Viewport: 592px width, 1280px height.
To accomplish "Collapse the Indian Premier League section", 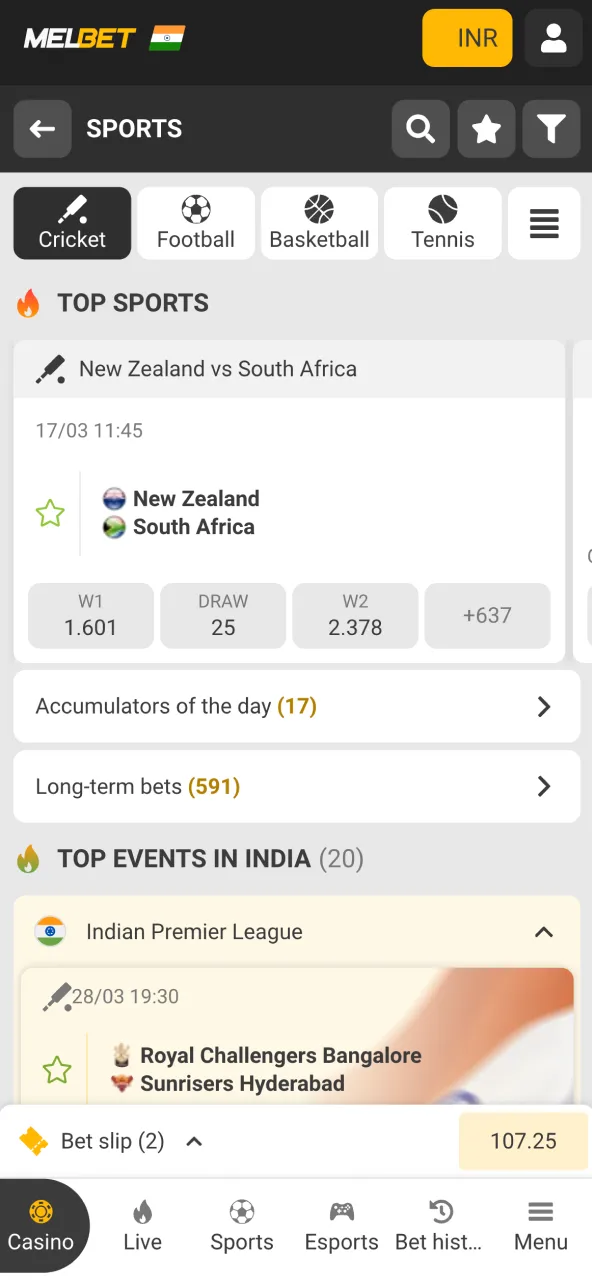I will [544, 931].
